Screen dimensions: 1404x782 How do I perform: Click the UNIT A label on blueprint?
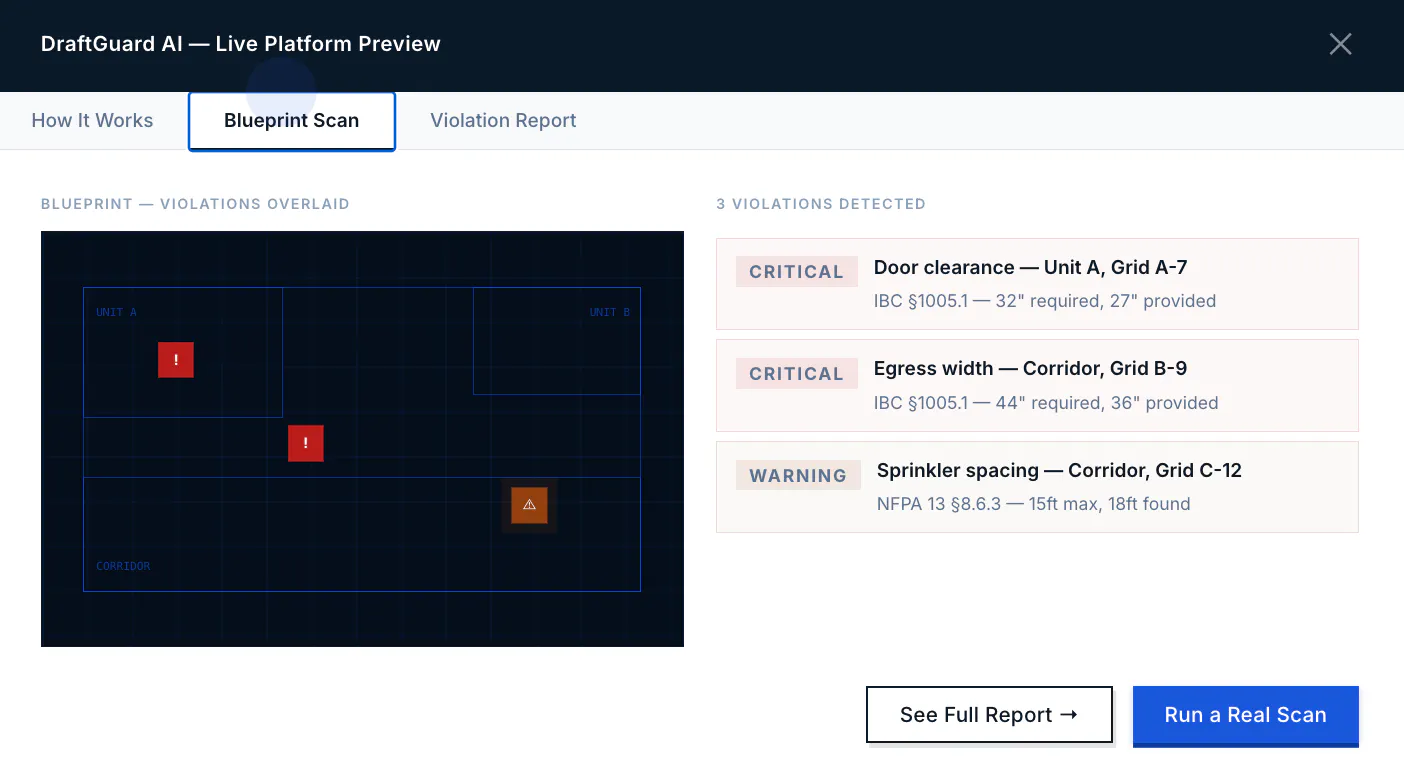click(x=116, y=312)
